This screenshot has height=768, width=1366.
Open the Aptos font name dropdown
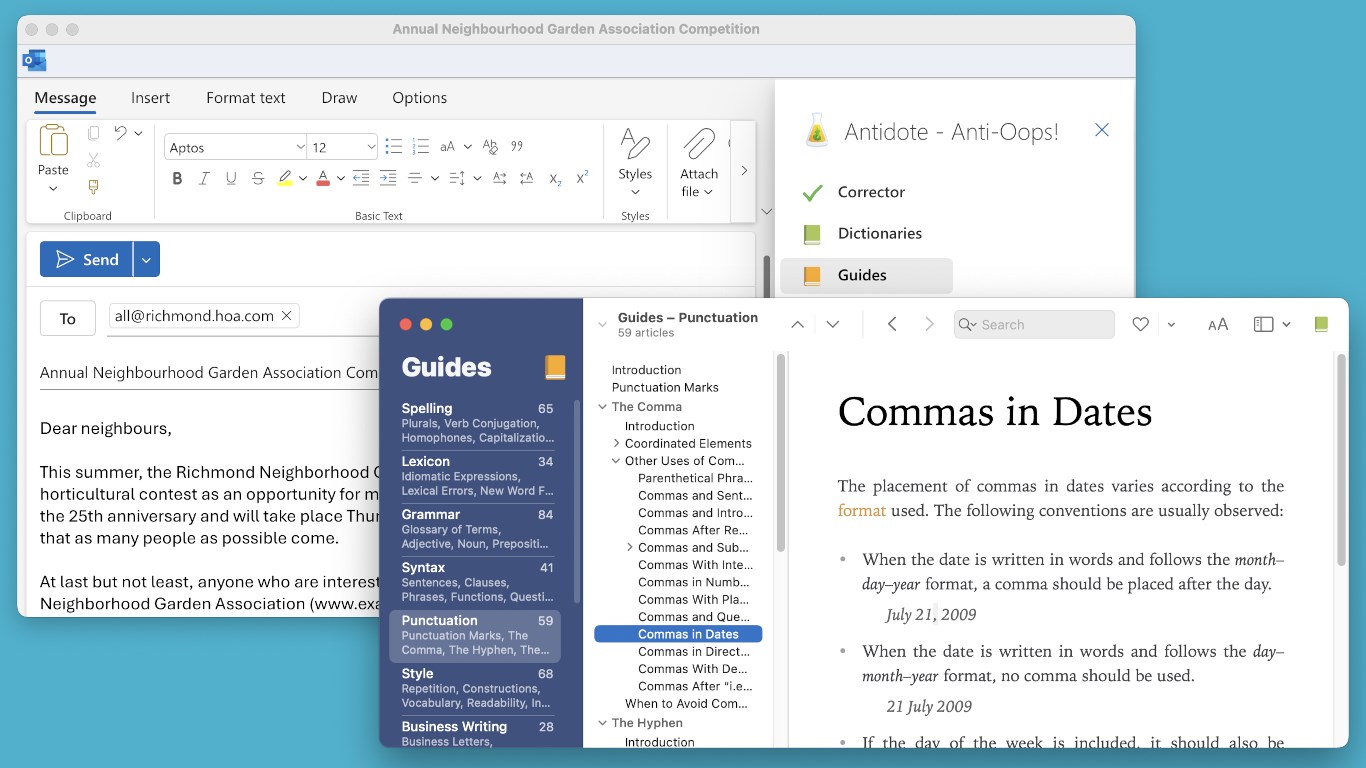pyautogui.click(x=300, y=147)
